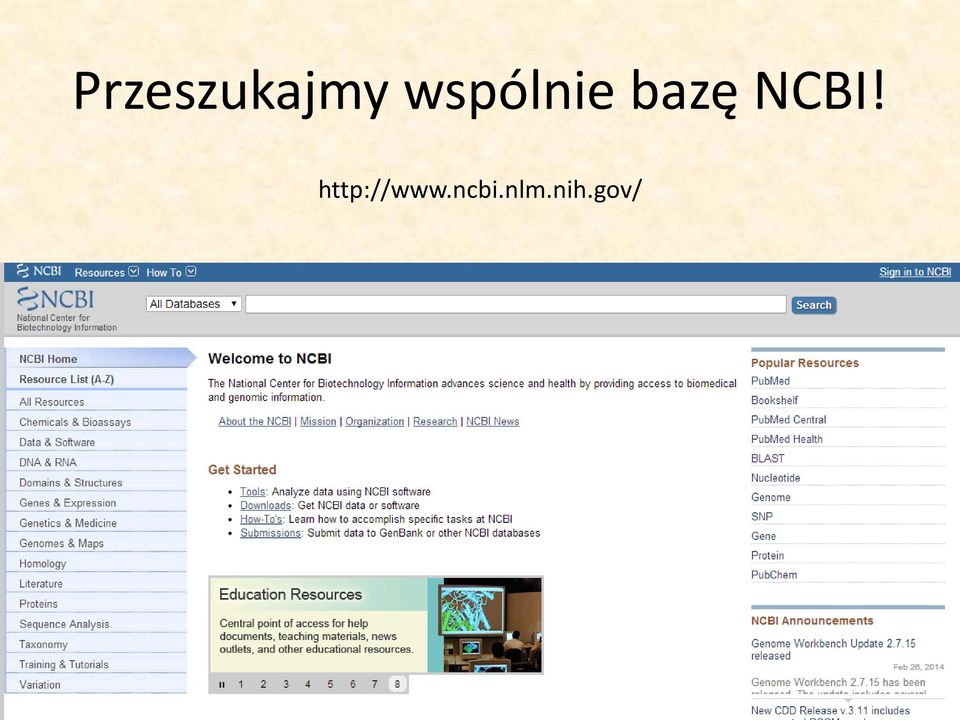Click the Search button
The width and height of the screenshot is (960, 720).
click(814, 305)
